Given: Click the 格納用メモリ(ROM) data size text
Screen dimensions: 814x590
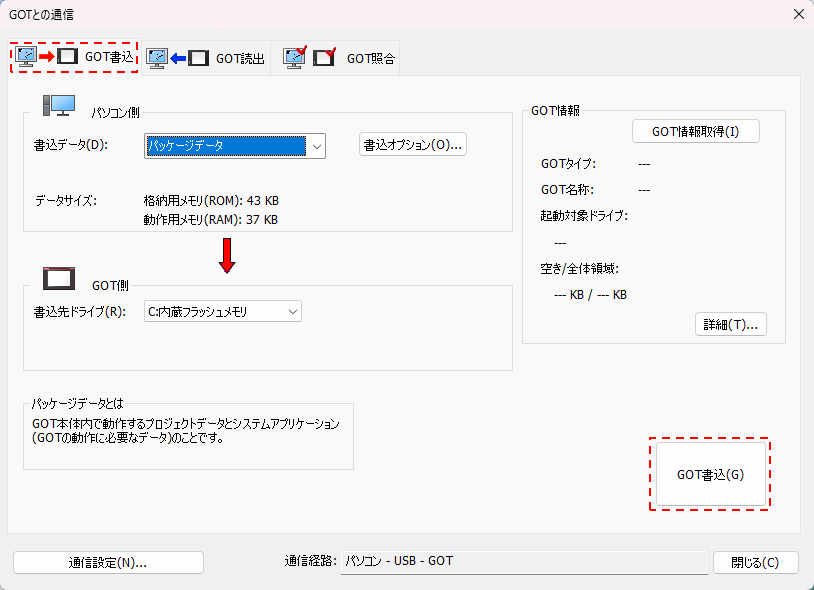Looking at the screenshot, I should 211,200.
